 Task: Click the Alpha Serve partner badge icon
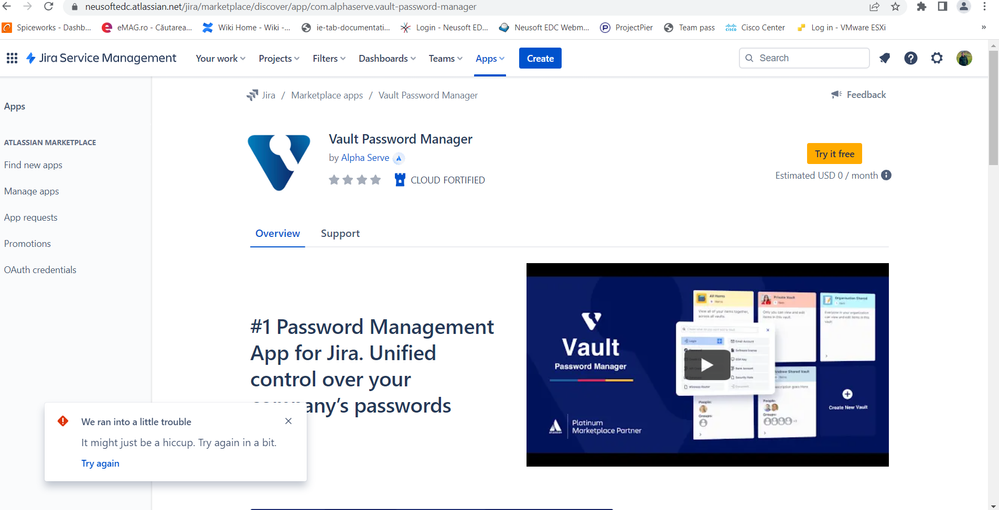click(x=399, y=158)
